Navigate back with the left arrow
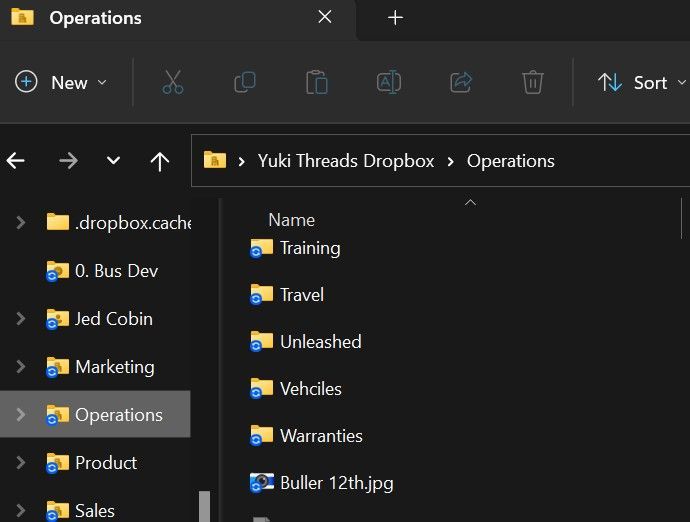Image resolution: width=690 pixels, height=522 pixels. pyautogui.click(x=16, y=161)
